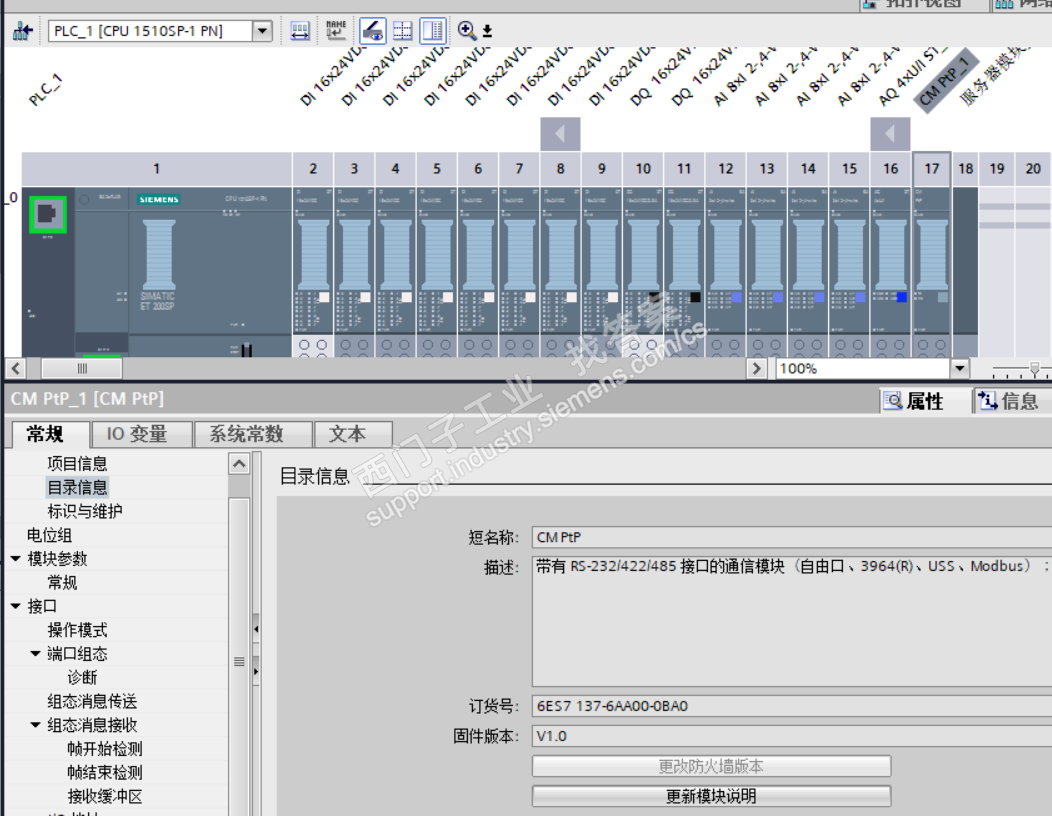Viewport: 1052px width, 816px height.
Task: Select the green PROFINET port on the CPU
Action: (x=48, y=215)
